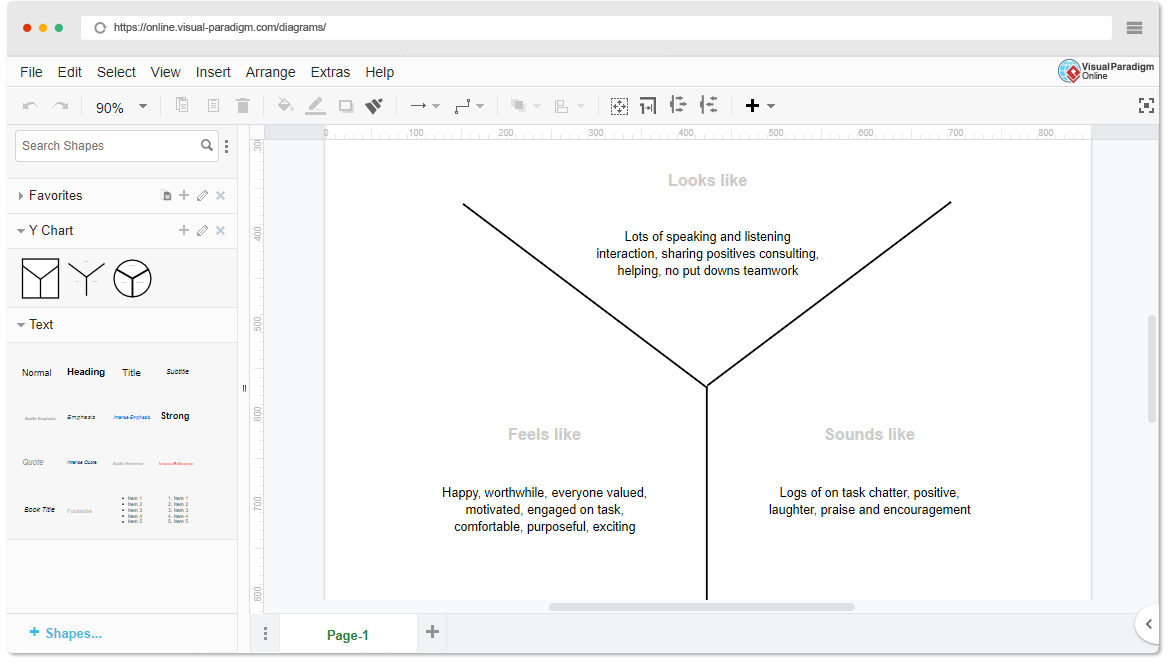Click the waypoint connector style icon
Screen dimensions: 1170x665
[463, 106]
